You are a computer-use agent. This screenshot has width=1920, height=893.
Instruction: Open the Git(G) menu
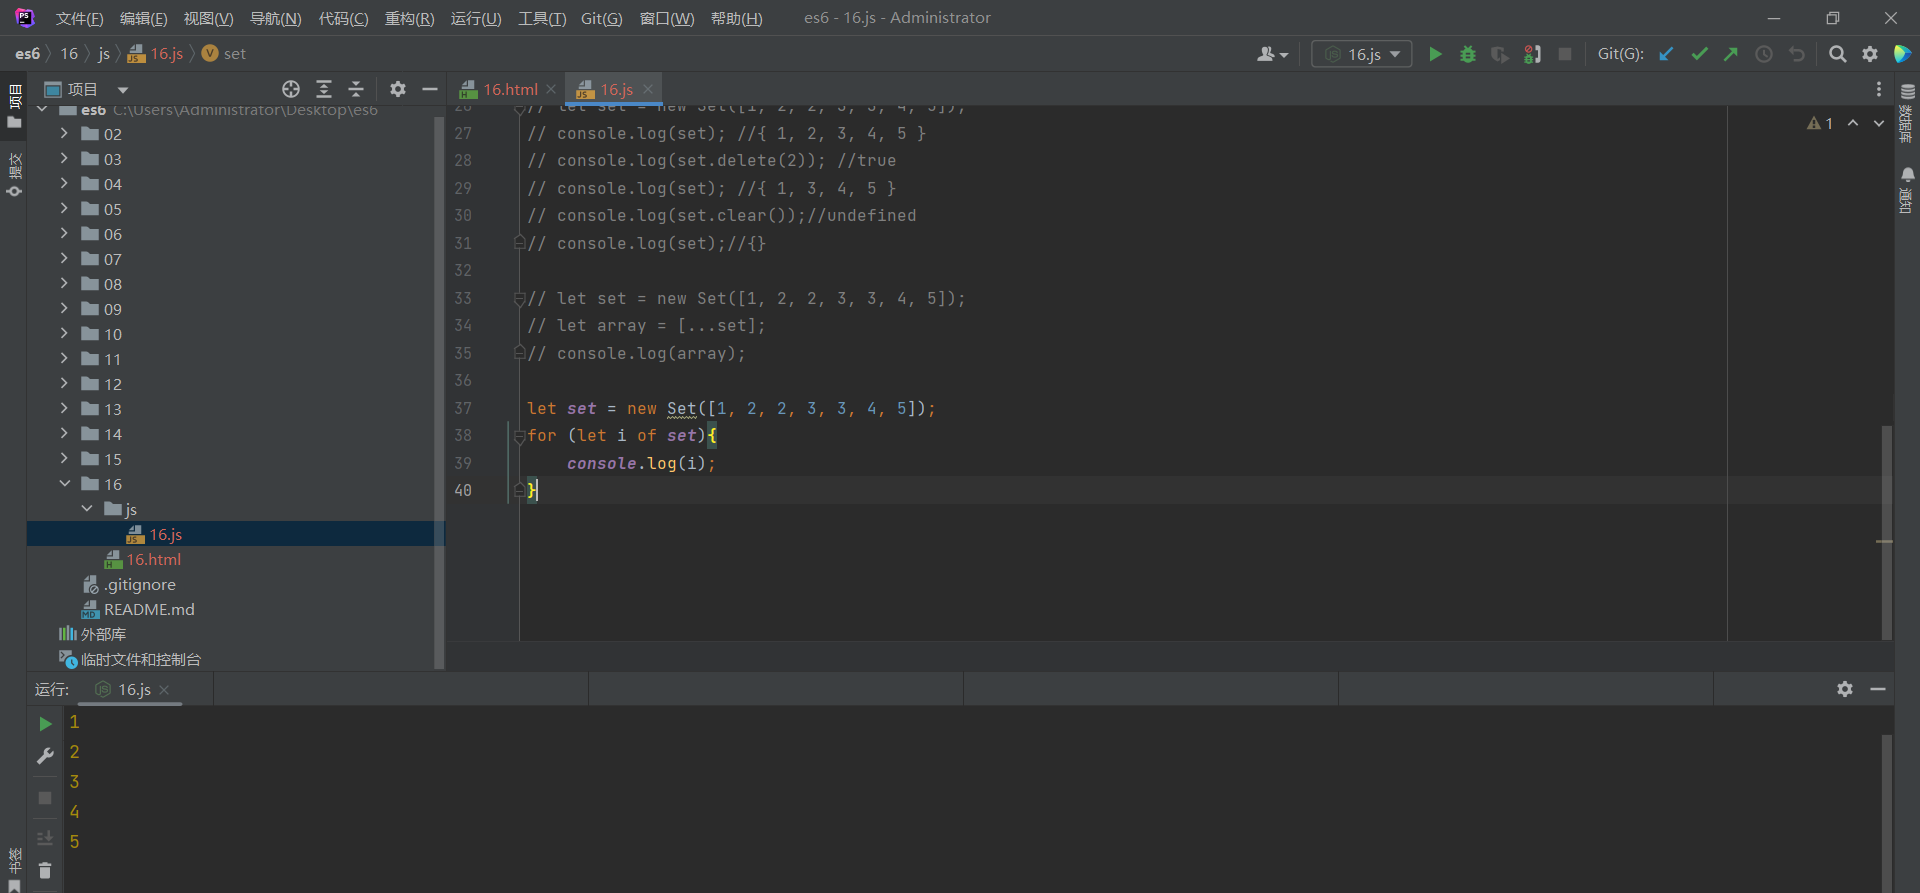[601, 18]
